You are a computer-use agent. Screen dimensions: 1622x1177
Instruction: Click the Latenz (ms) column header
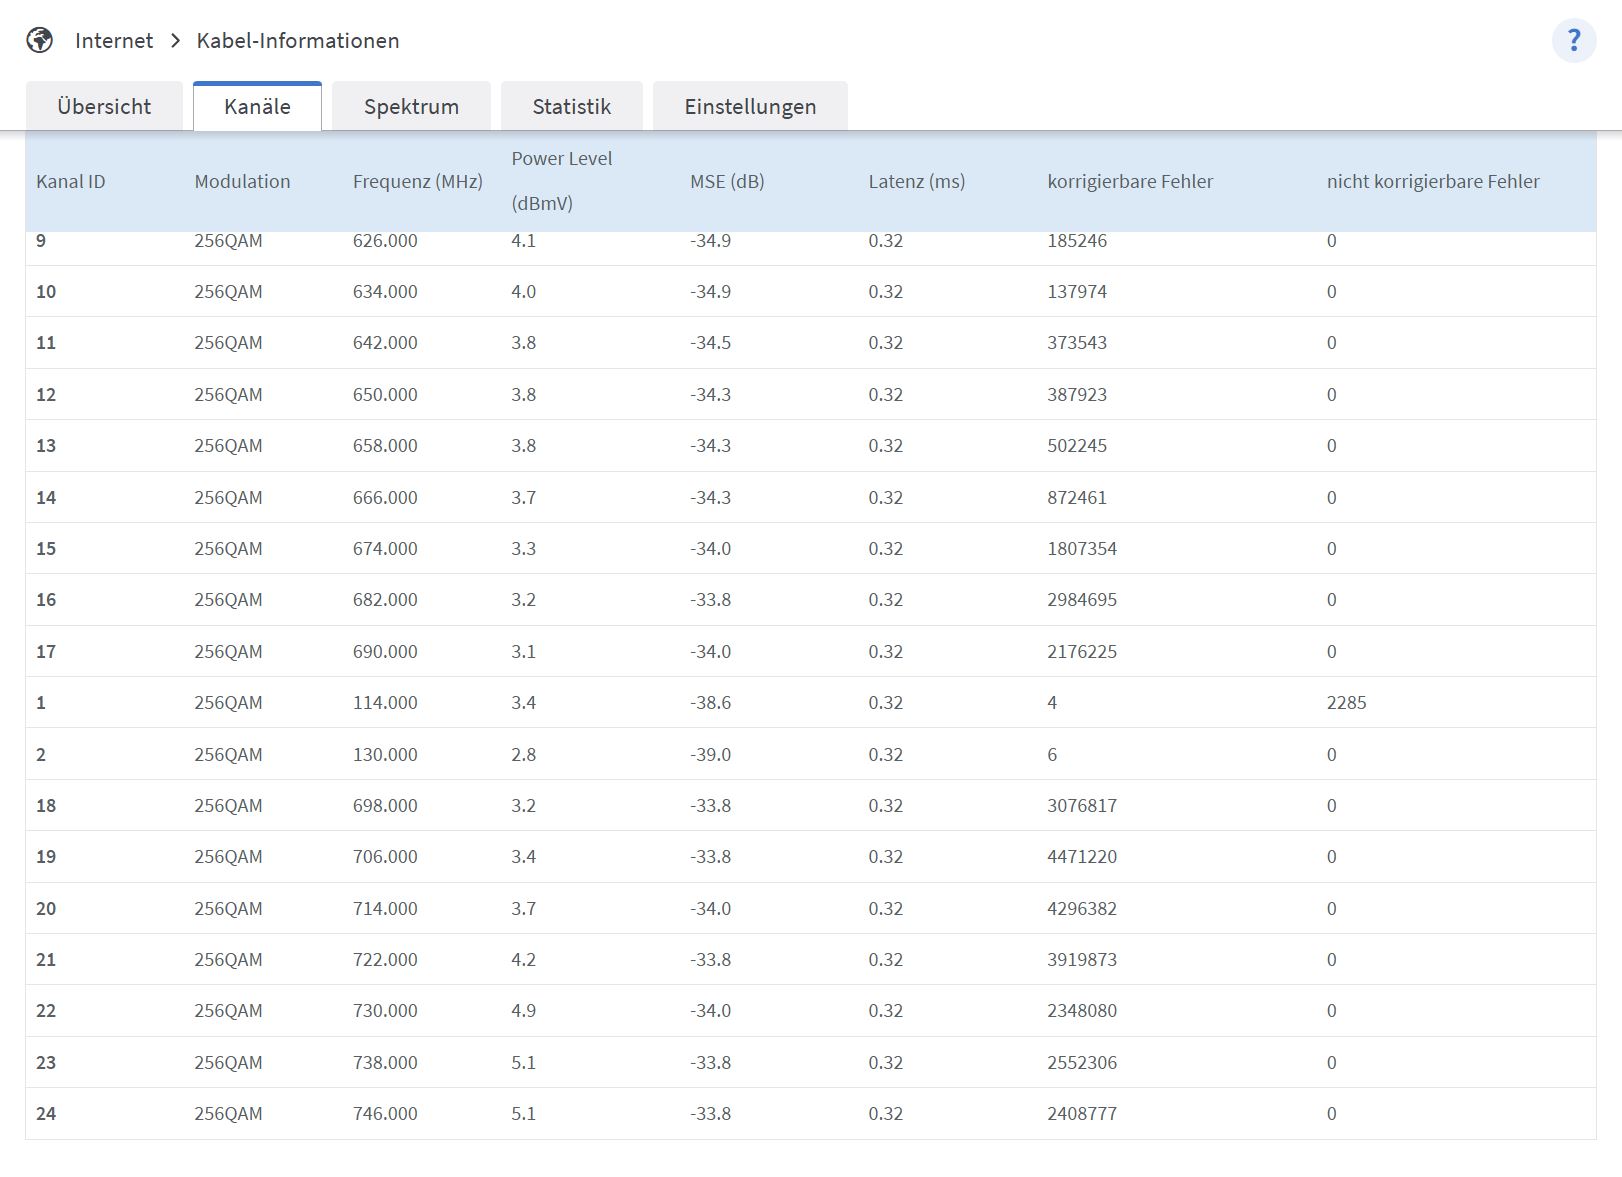[916, 182]
